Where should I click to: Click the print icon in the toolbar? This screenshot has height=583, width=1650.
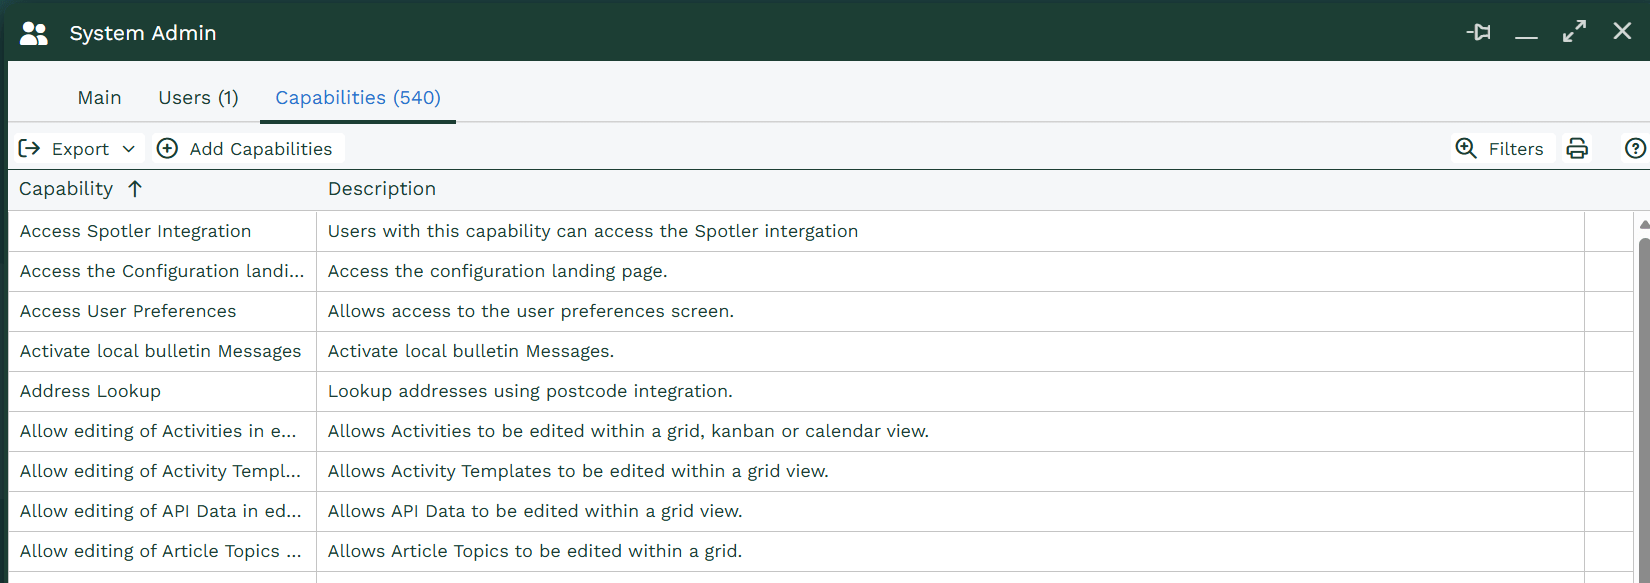[1577, 149]
